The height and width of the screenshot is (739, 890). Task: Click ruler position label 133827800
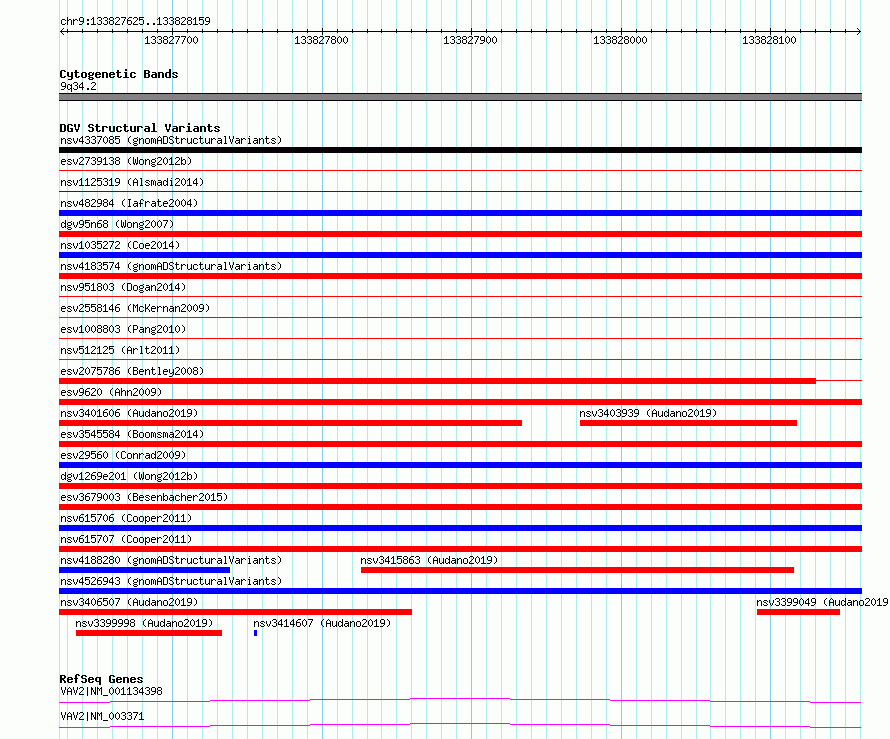tap(321, 40)
